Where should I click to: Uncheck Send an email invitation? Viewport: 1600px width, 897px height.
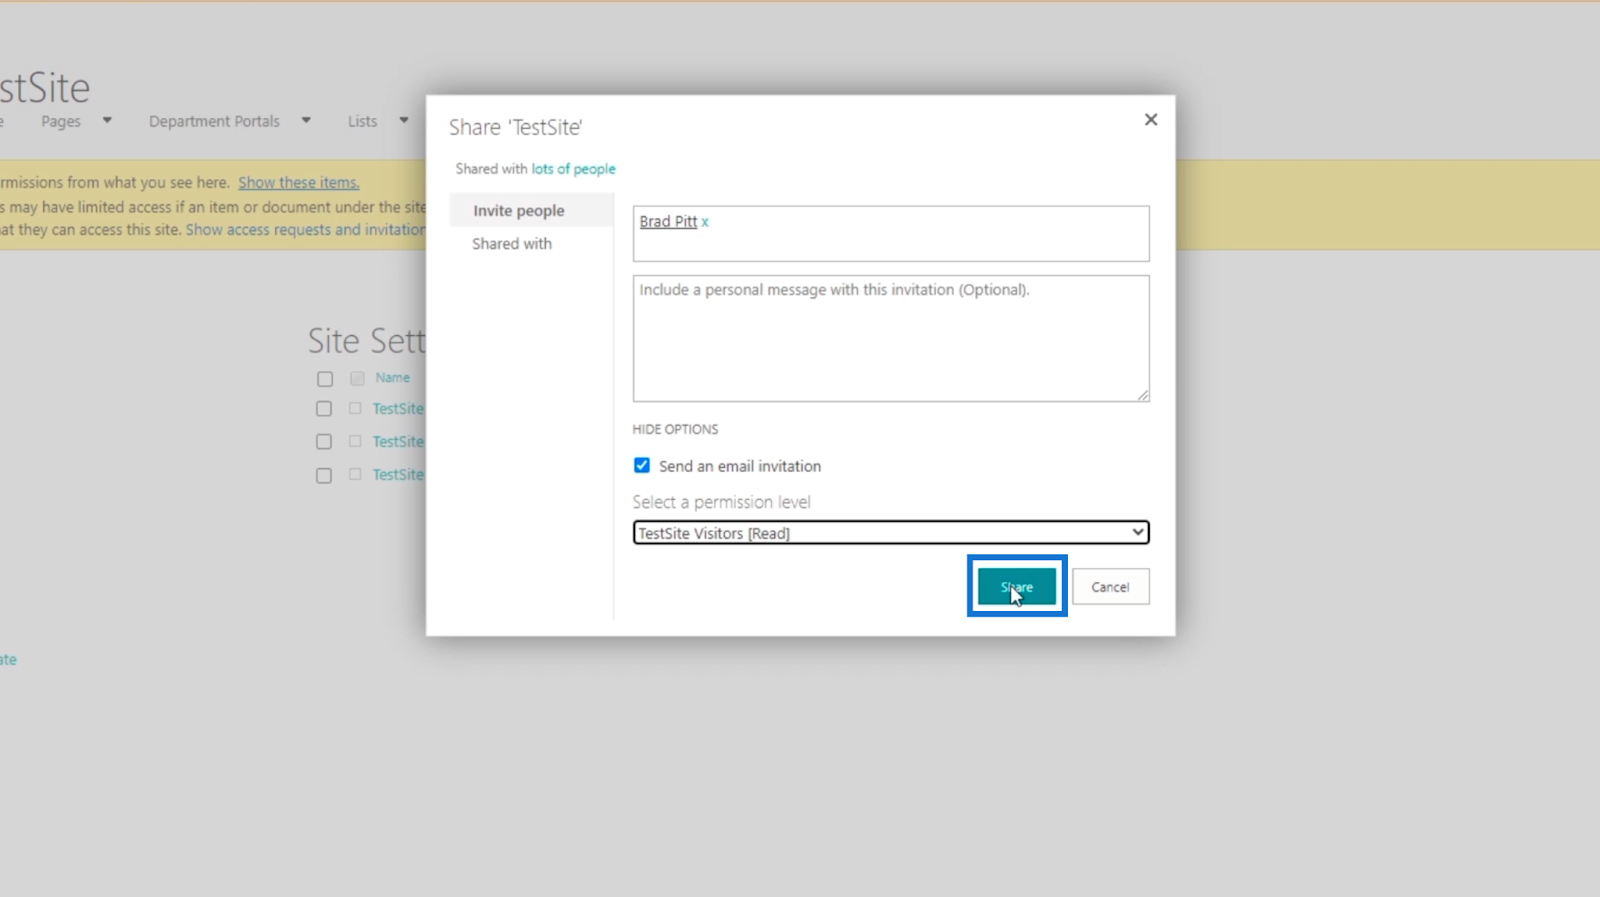[642, 466]
